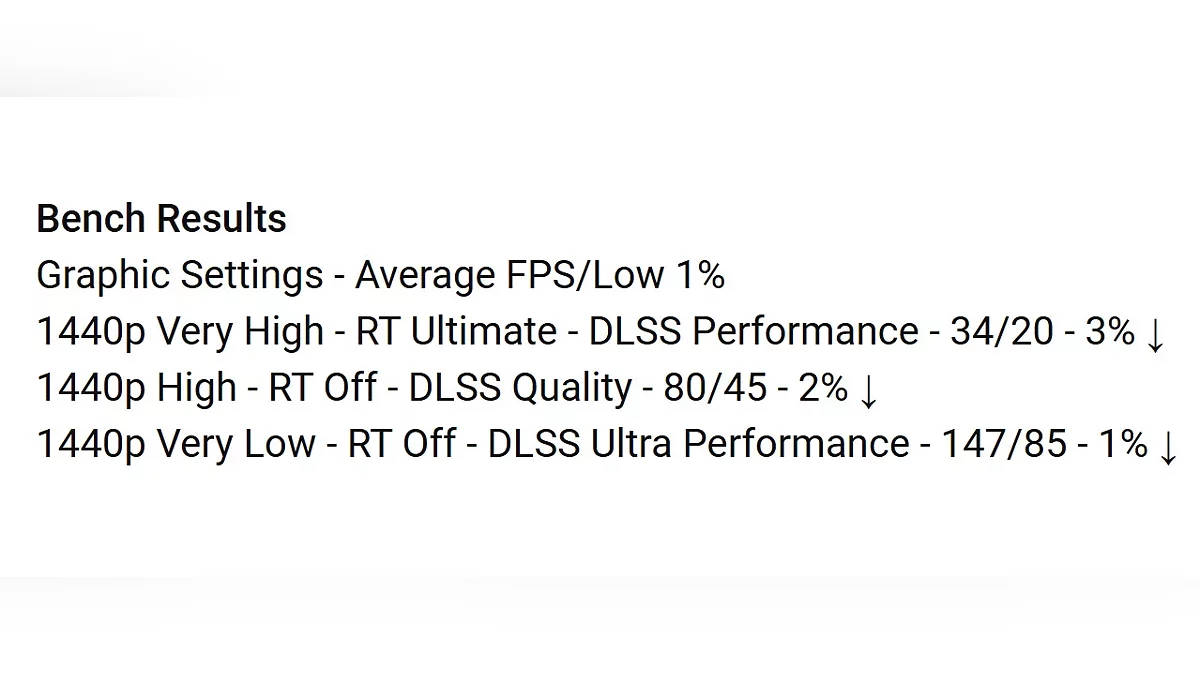Click the 1440p Very High text
Viewport: 1200px width, 675px height.
point(180,332)
